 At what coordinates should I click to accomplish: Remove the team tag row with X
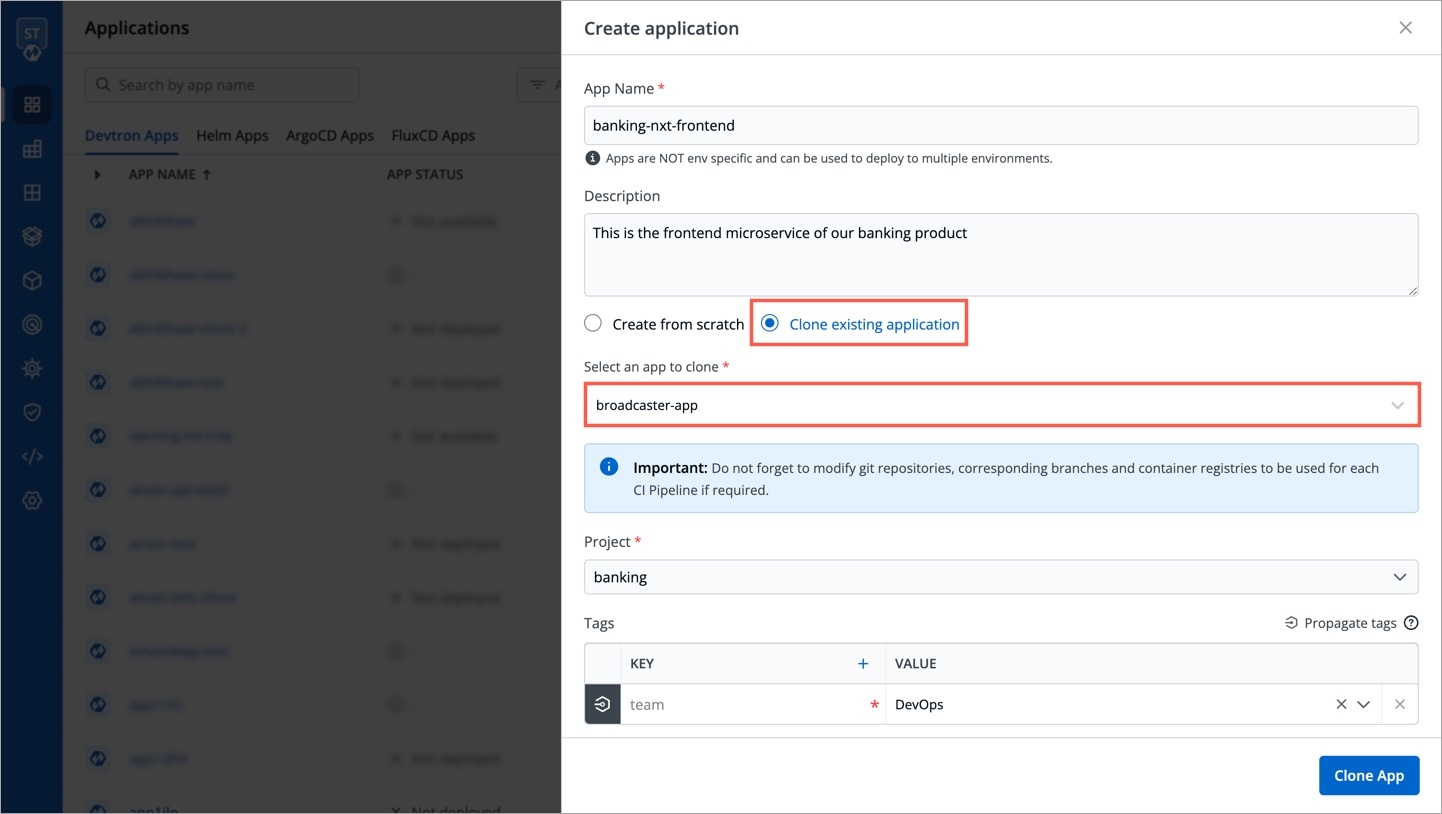pyautogui.click(x=1399, y=705)
